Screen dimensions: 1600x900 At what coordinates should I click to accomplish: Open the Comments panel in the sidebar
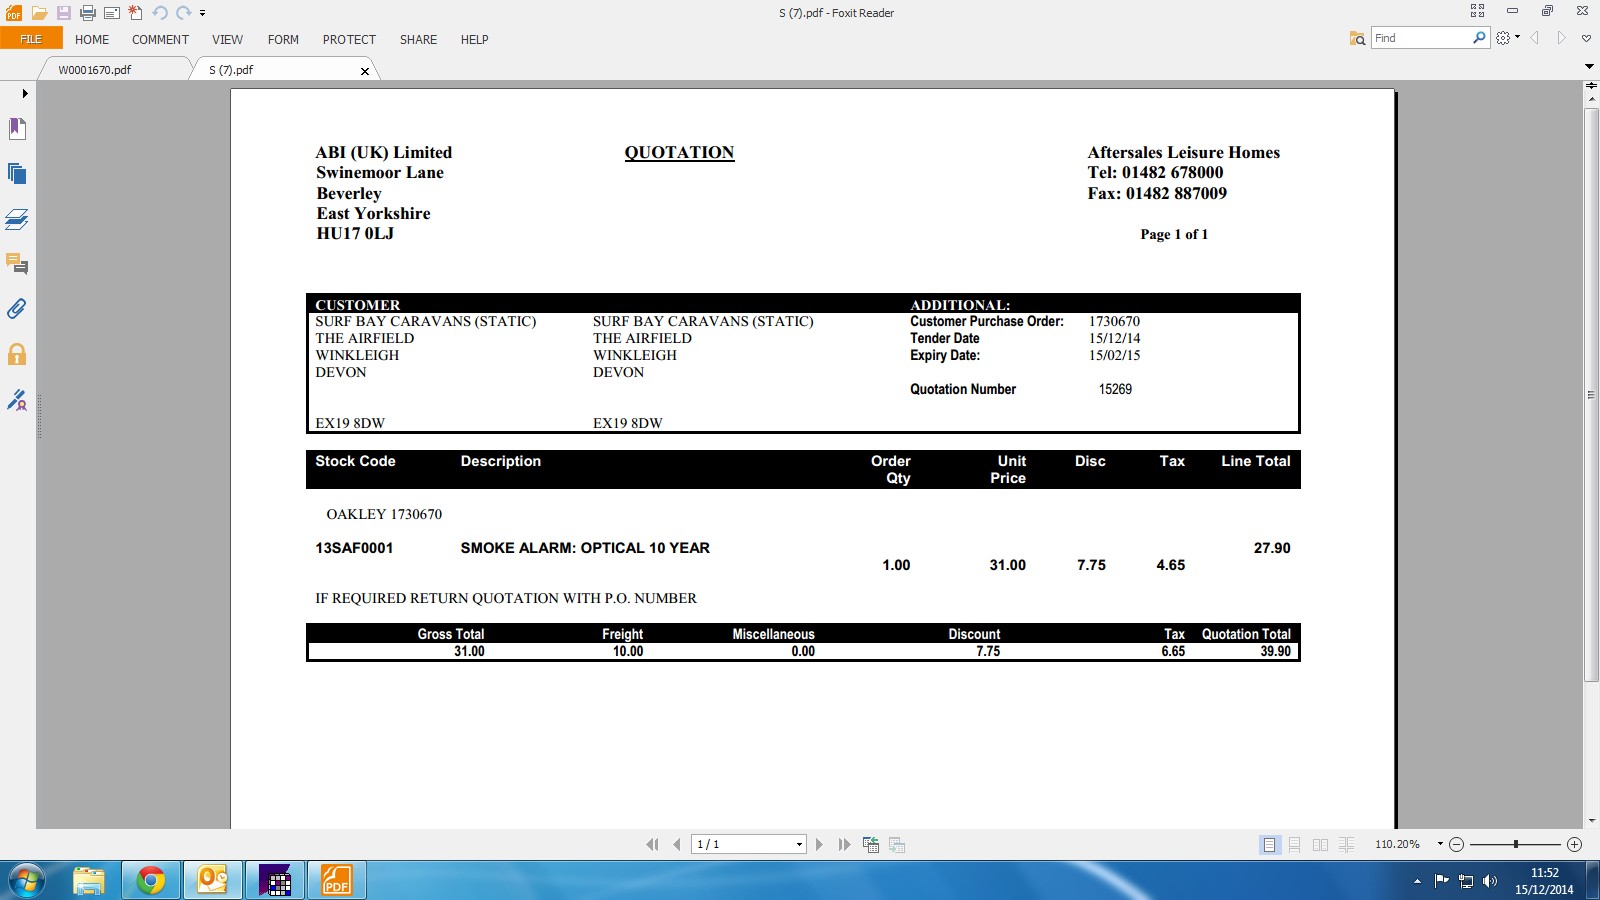click(x=17, y=264)
